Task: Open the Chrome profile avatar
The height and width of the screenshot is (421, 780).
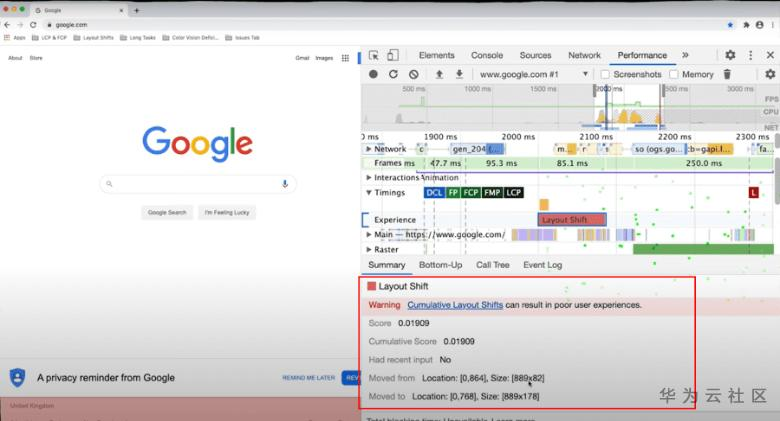Action: (x=760, y=24)
